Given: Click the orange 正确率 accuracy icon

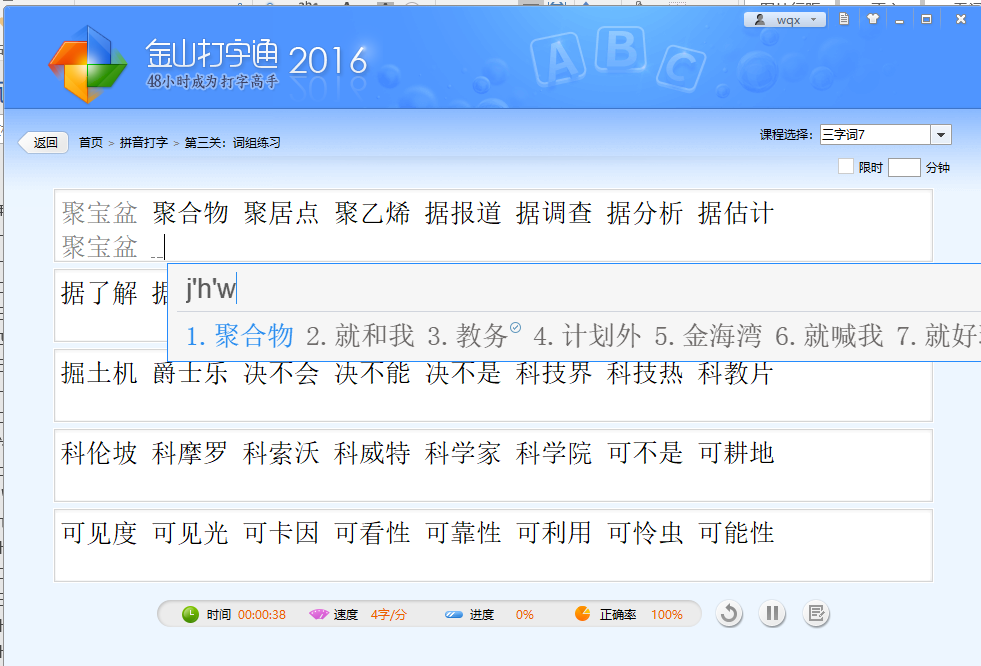Looking at the screenshot, I should pos(583,614).
